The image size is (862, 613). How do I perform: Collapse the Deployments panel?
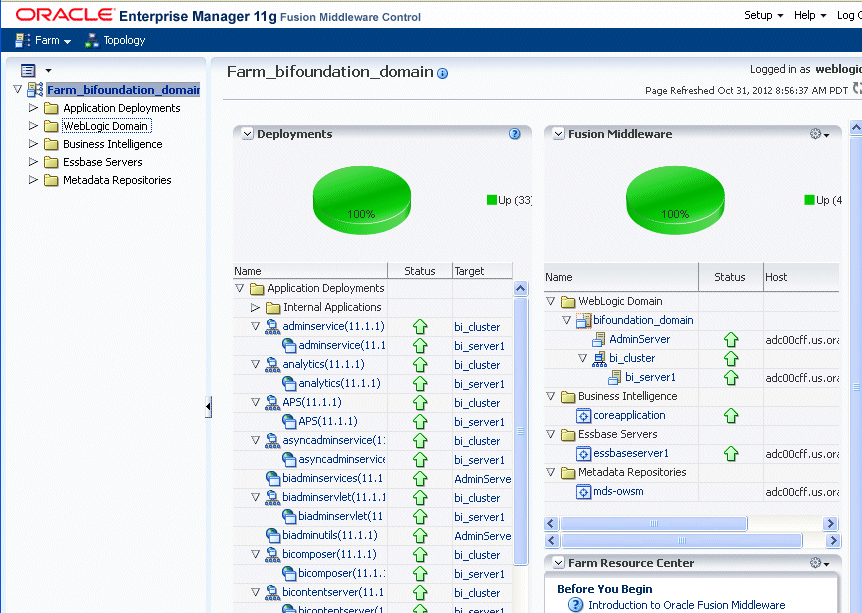(x=247, y=134)
